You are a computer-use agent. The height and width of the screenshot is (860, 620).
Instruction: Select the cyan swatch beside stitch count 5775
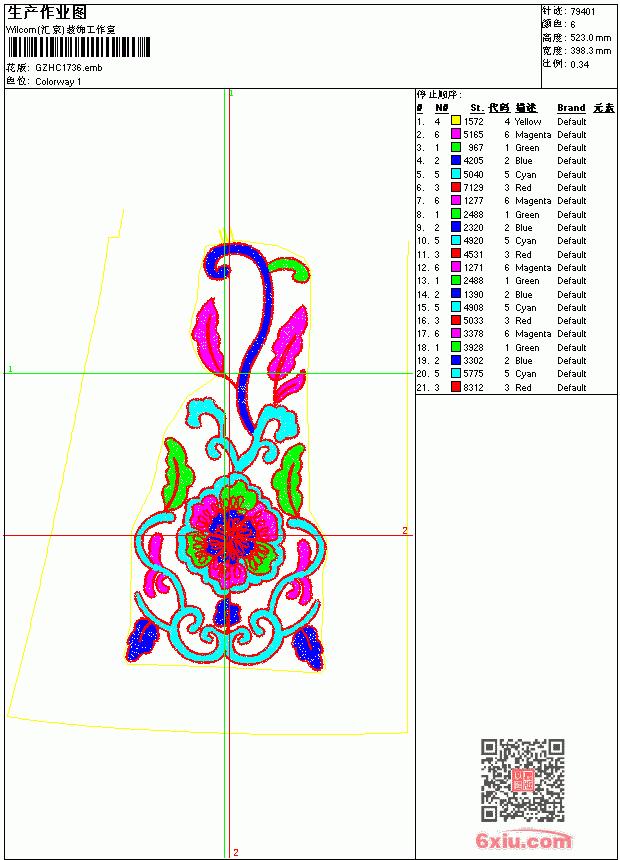(455, 373)
